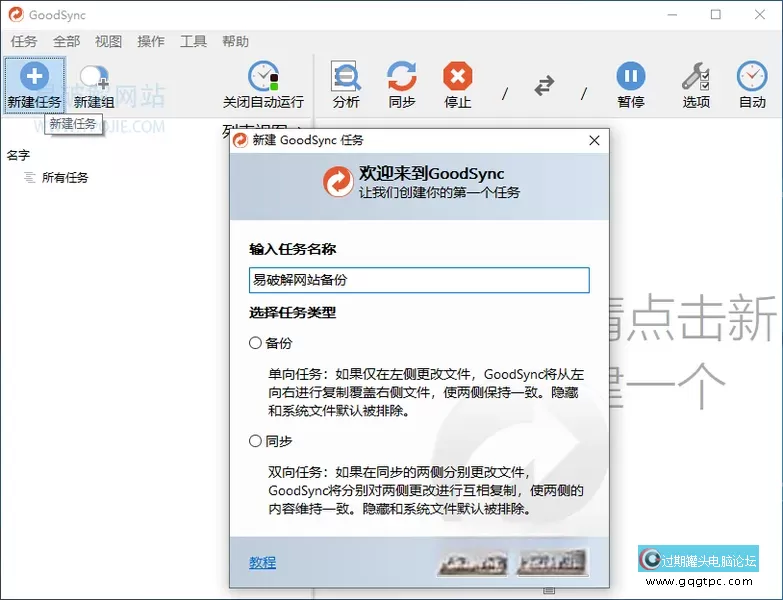Click the New Task (新建任务) plus icon

click(x=34, y=76)
